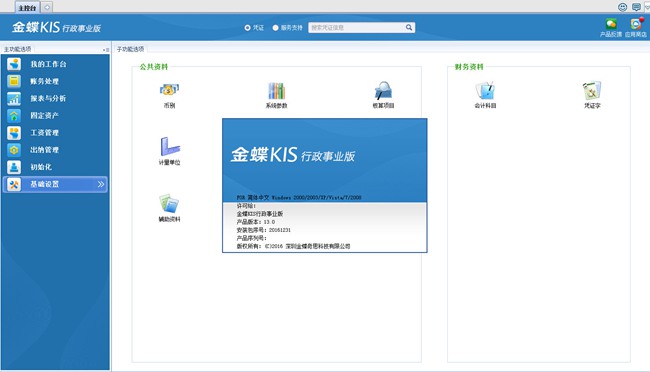Open 工资管理 module
This screenshot has height=372, width=650.
(x=55, y=133)
